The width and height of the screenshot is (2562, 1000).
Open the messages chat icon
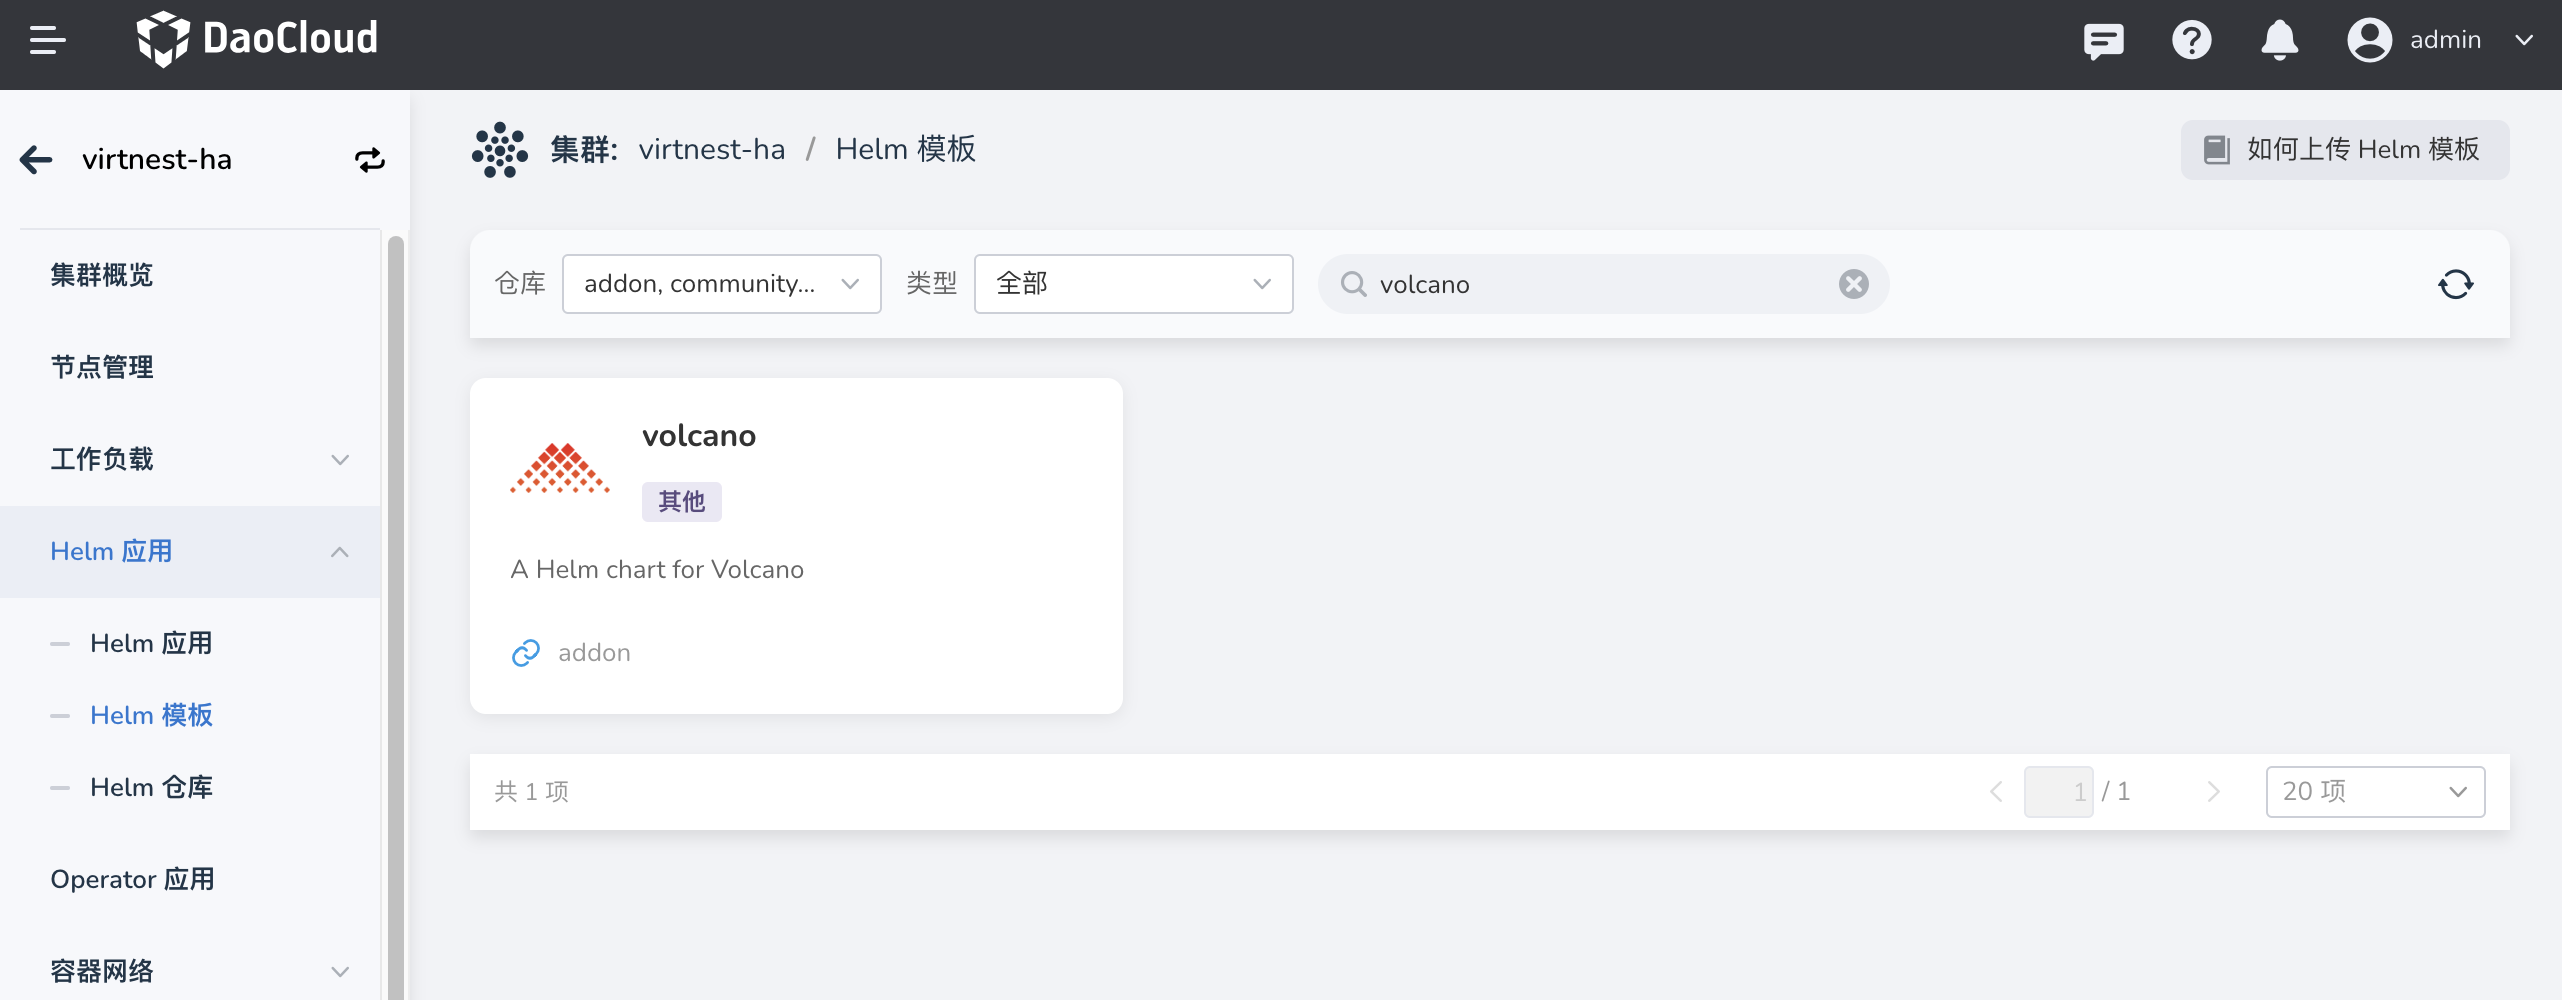coord(2103,41)
